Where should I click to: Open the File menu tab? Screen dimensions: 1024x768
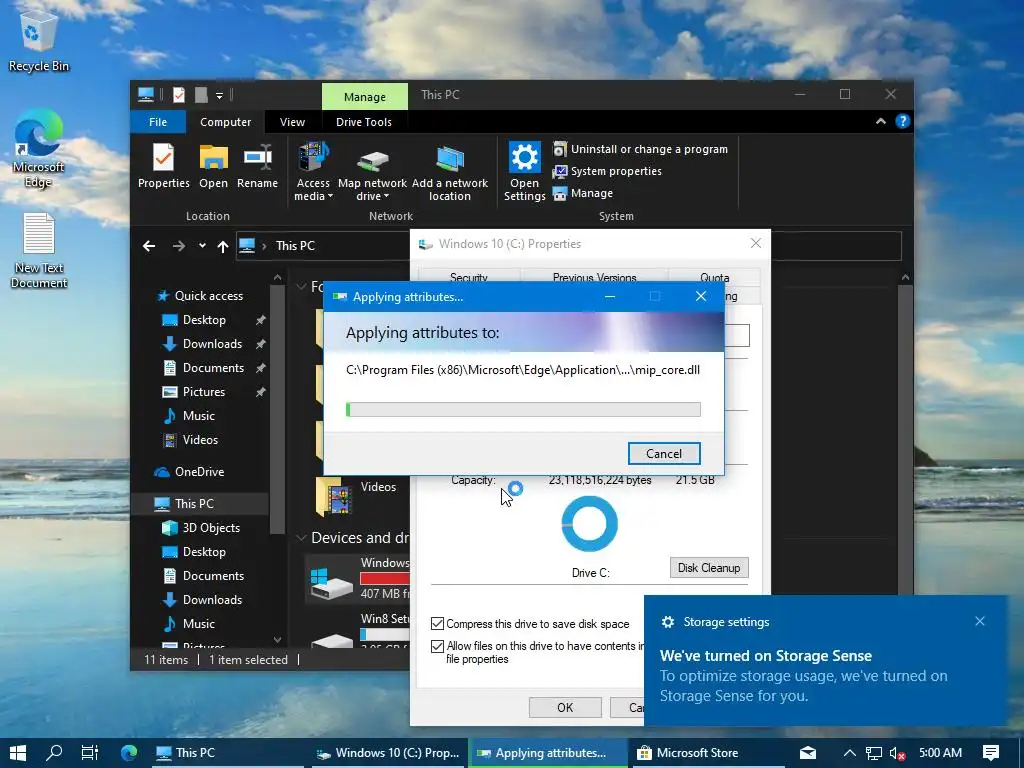point(158,122)
